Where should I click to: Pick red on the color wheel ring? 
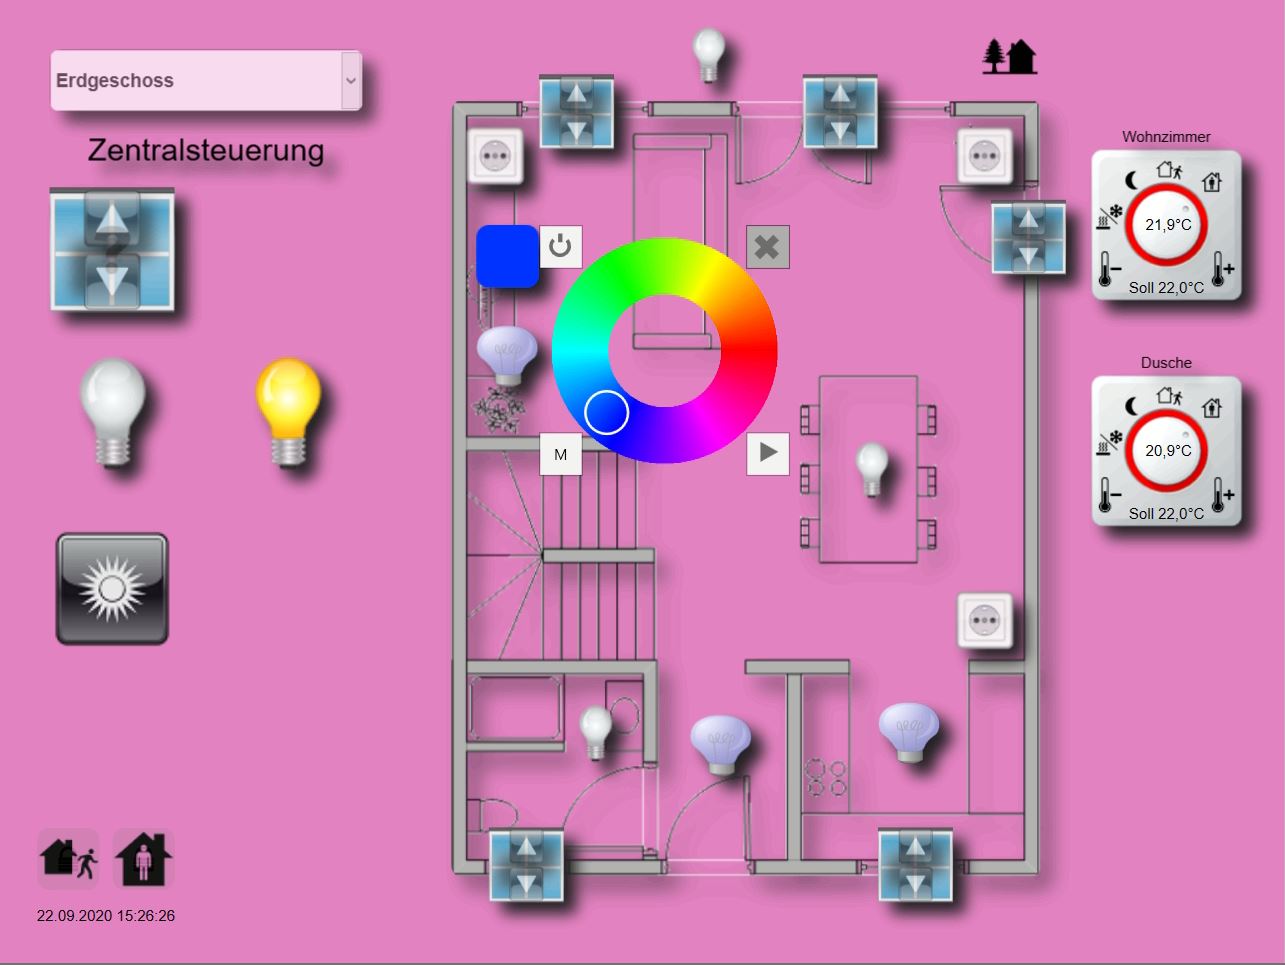(x=748, y=351)
